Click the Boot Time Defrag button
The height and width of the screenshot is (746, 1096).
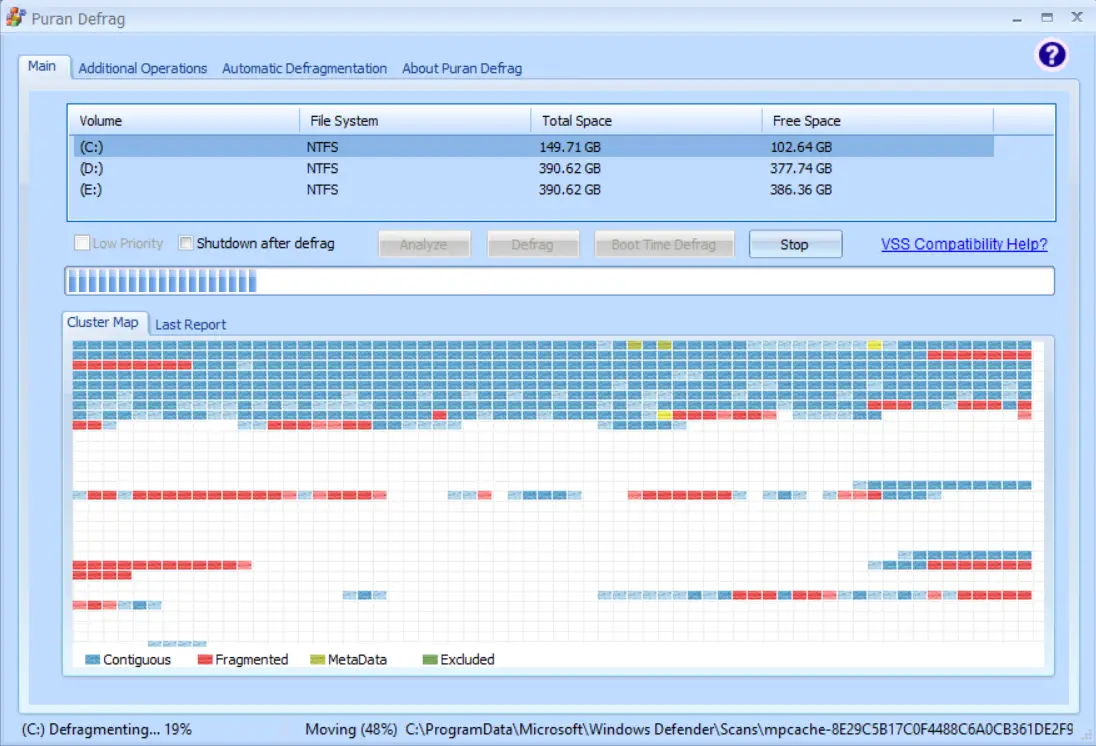point(664,245)
